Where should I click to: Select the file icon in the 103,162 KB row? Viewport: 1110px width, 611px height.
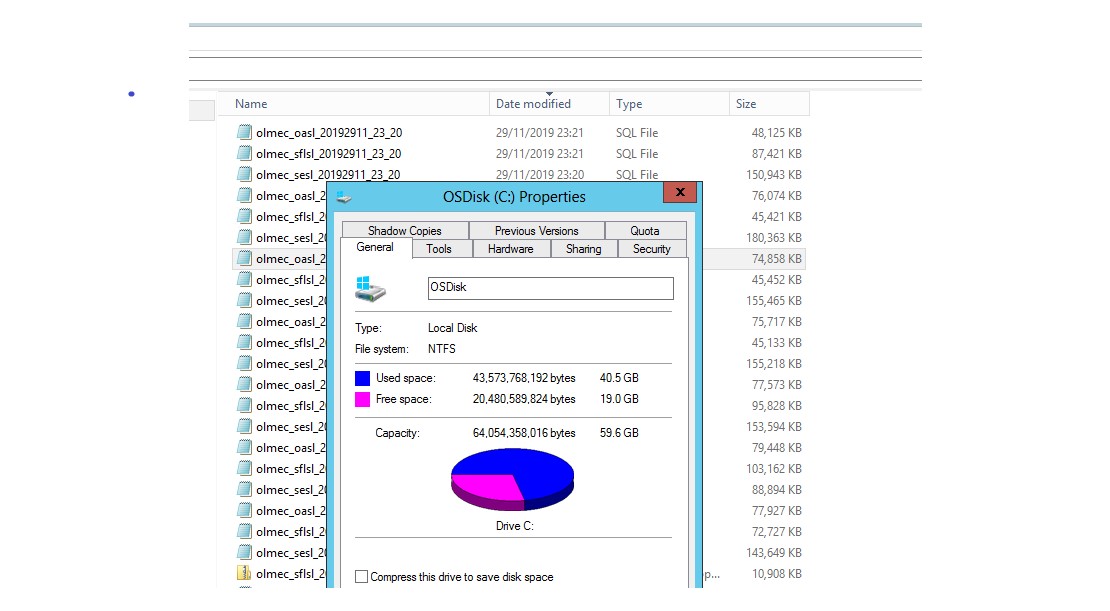point(244,469)
